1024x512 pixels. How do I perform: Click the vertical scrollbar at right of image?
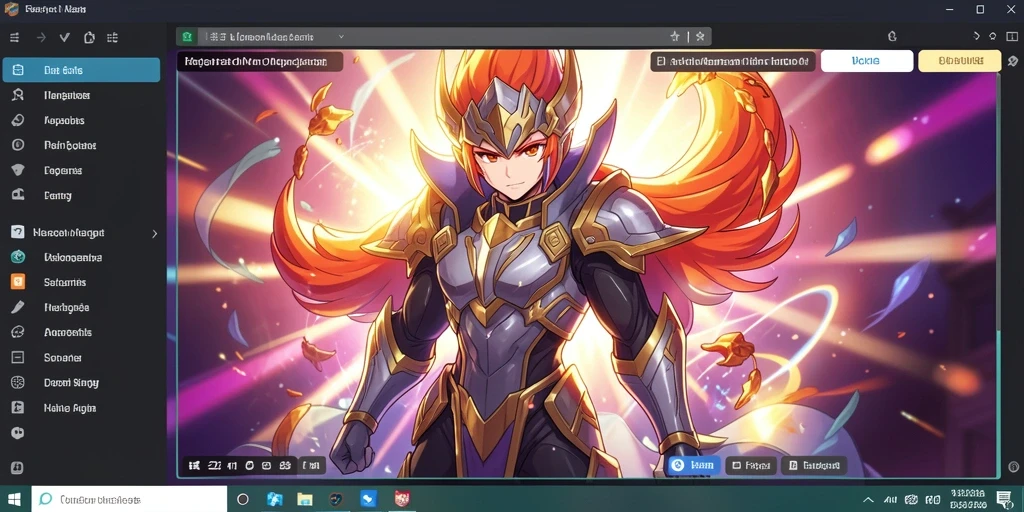click(x=999, y=274)
